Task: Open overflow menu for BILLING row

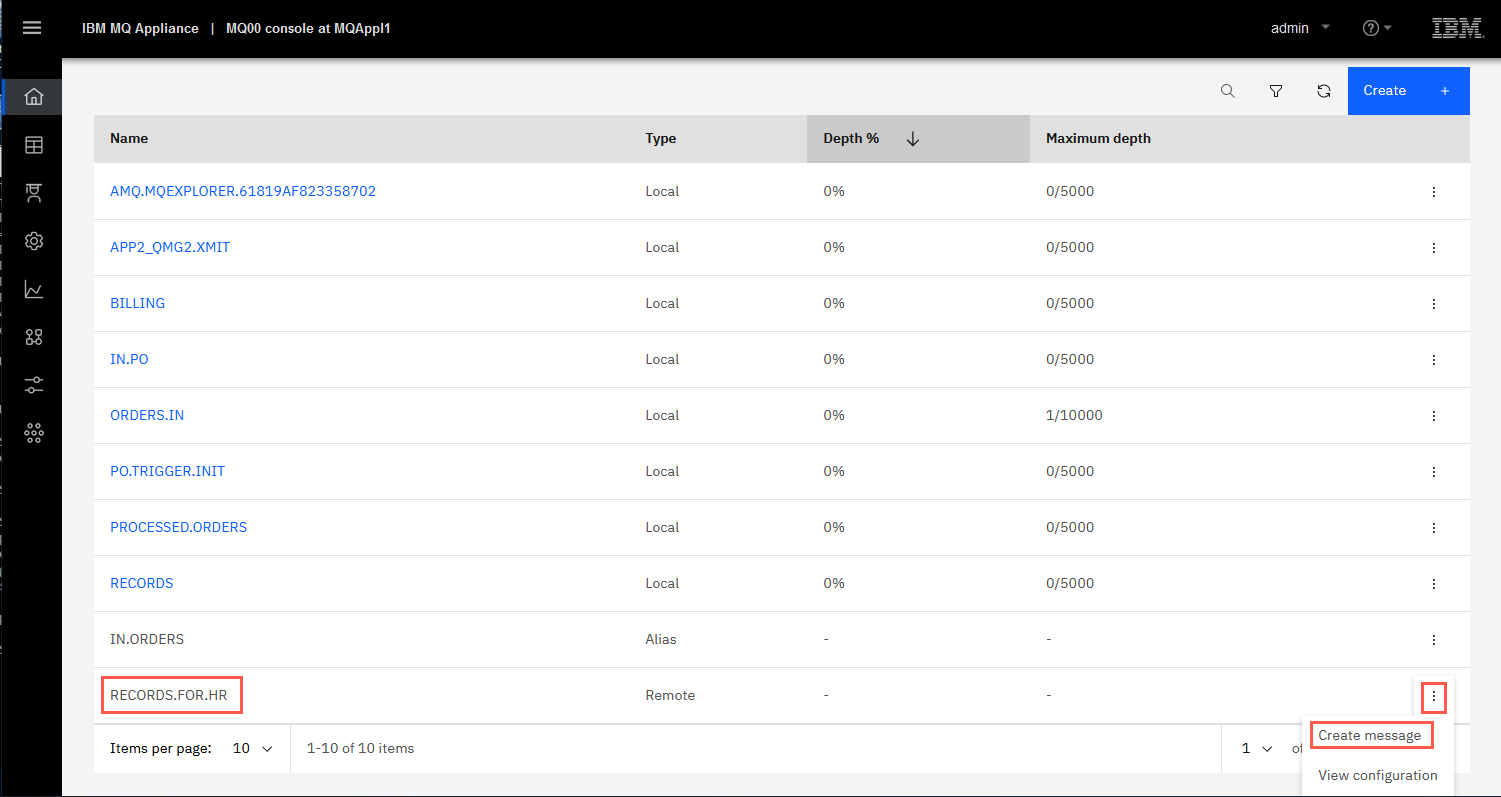Action: tap(1434, 303)
